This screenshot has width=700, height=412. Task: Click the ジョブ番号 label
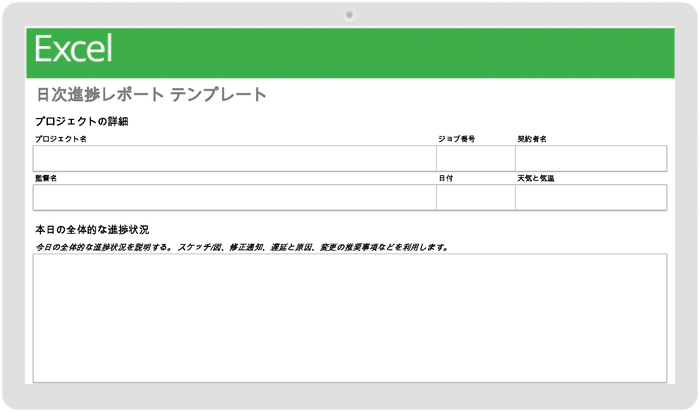coord(456,139)
